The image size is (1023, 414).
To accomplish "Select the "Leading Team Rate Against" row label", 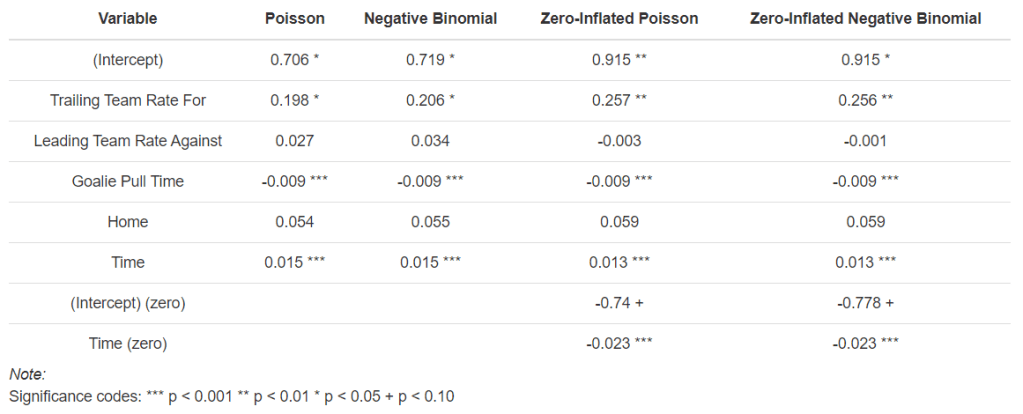I will coord(128,141).
